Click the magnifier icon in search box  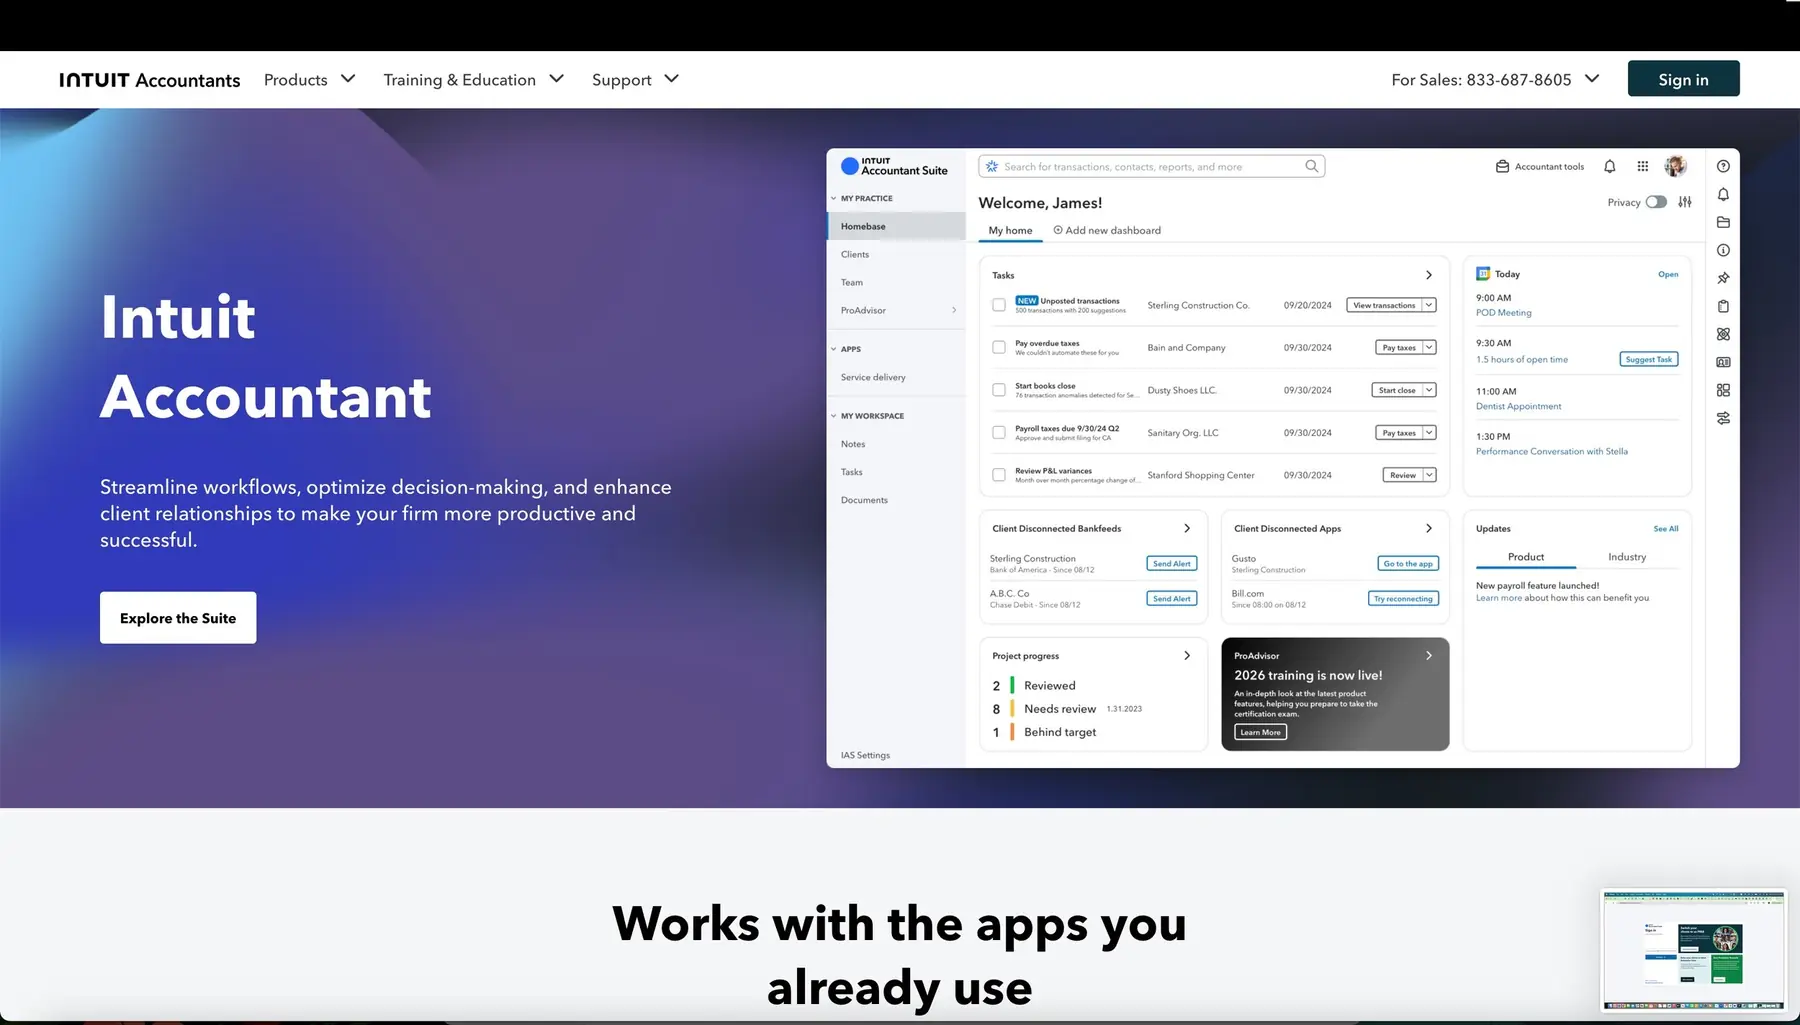tap(1312, 166)
